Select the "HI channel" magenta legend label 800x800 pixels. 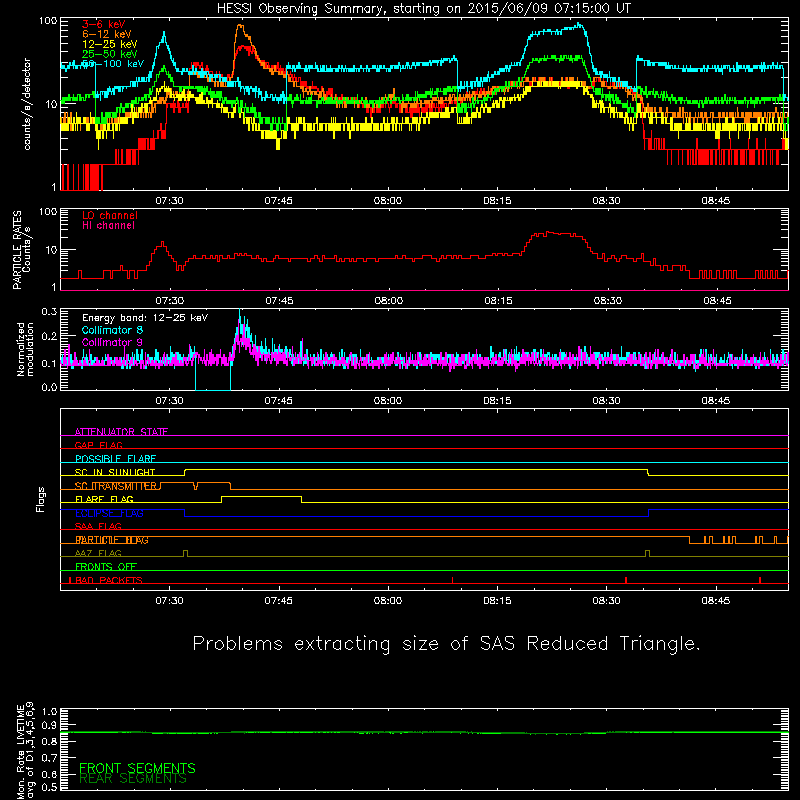(x=108, y=225)
